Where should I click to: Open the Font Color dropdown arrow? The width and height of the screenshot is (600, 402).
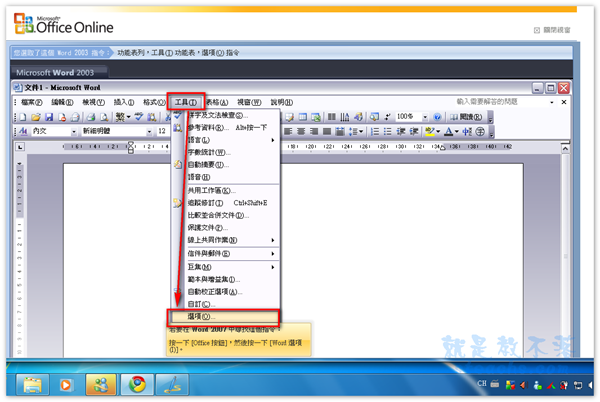click(x=457, y=132)
